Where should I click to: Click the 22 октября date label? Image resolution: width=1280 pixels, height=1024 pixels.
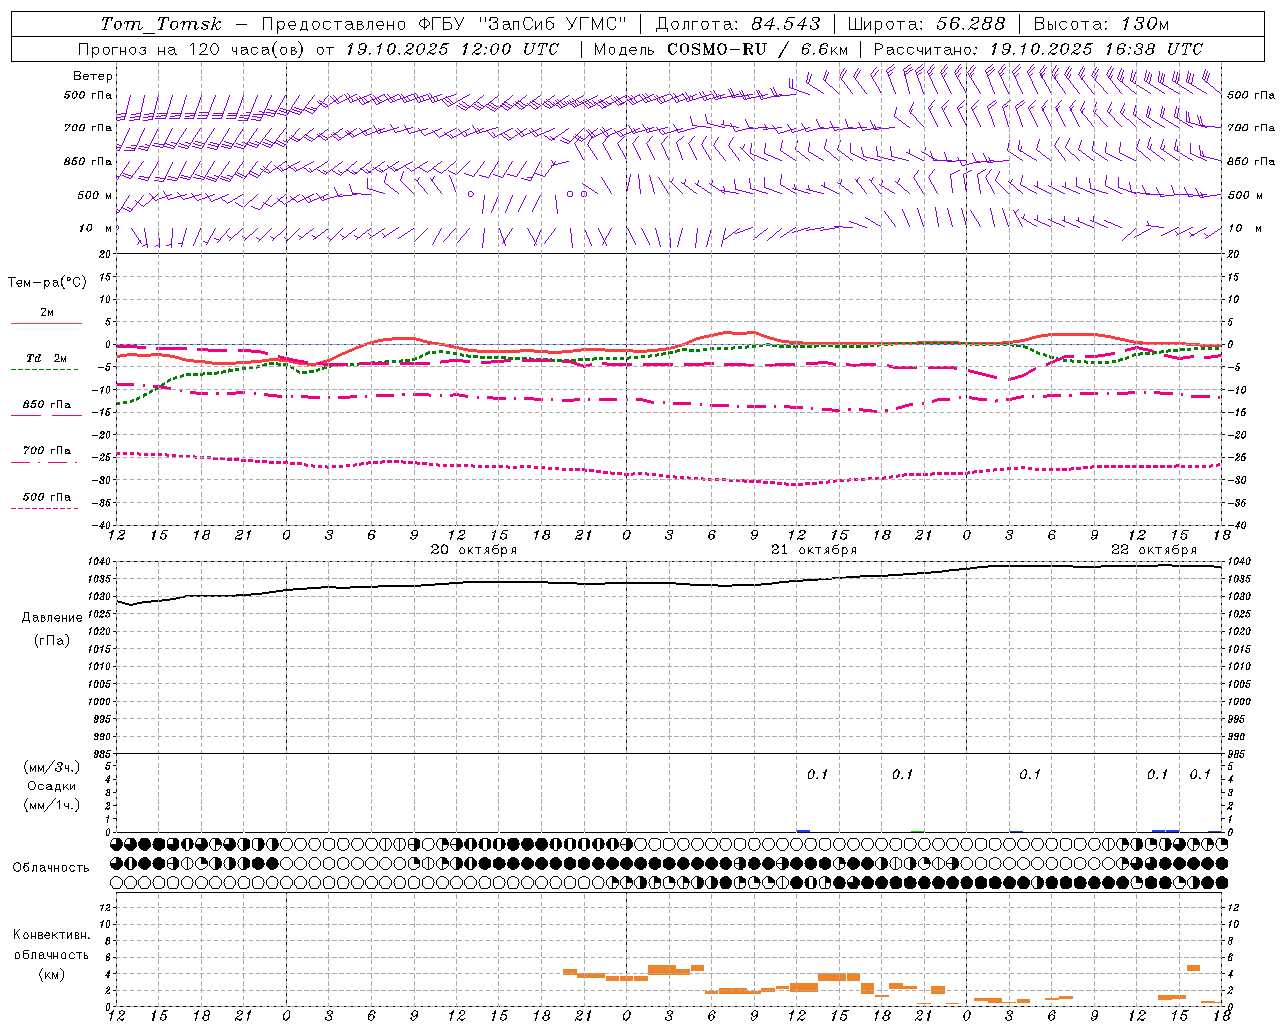(1154, 550)
